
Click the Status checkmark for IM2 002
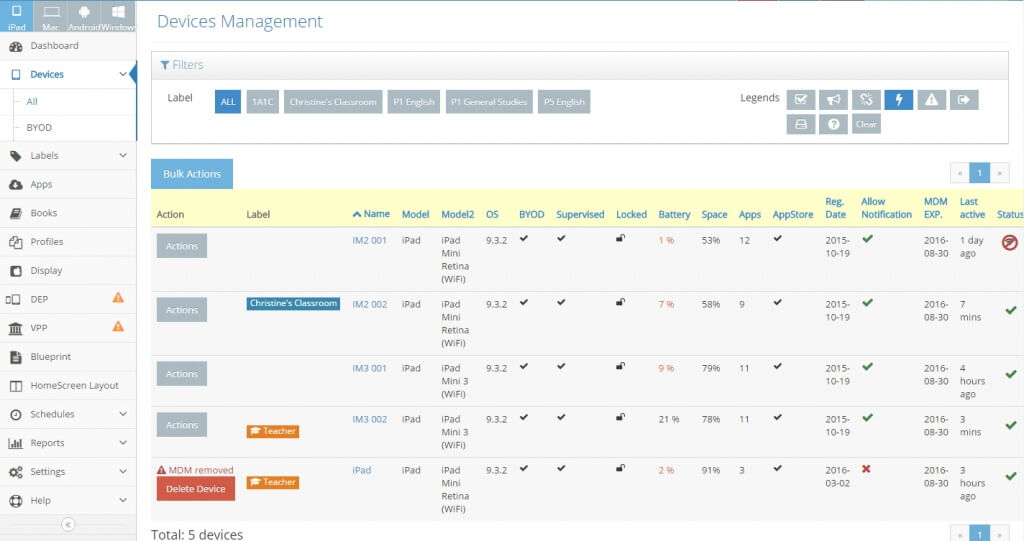tap(1010, 310)
